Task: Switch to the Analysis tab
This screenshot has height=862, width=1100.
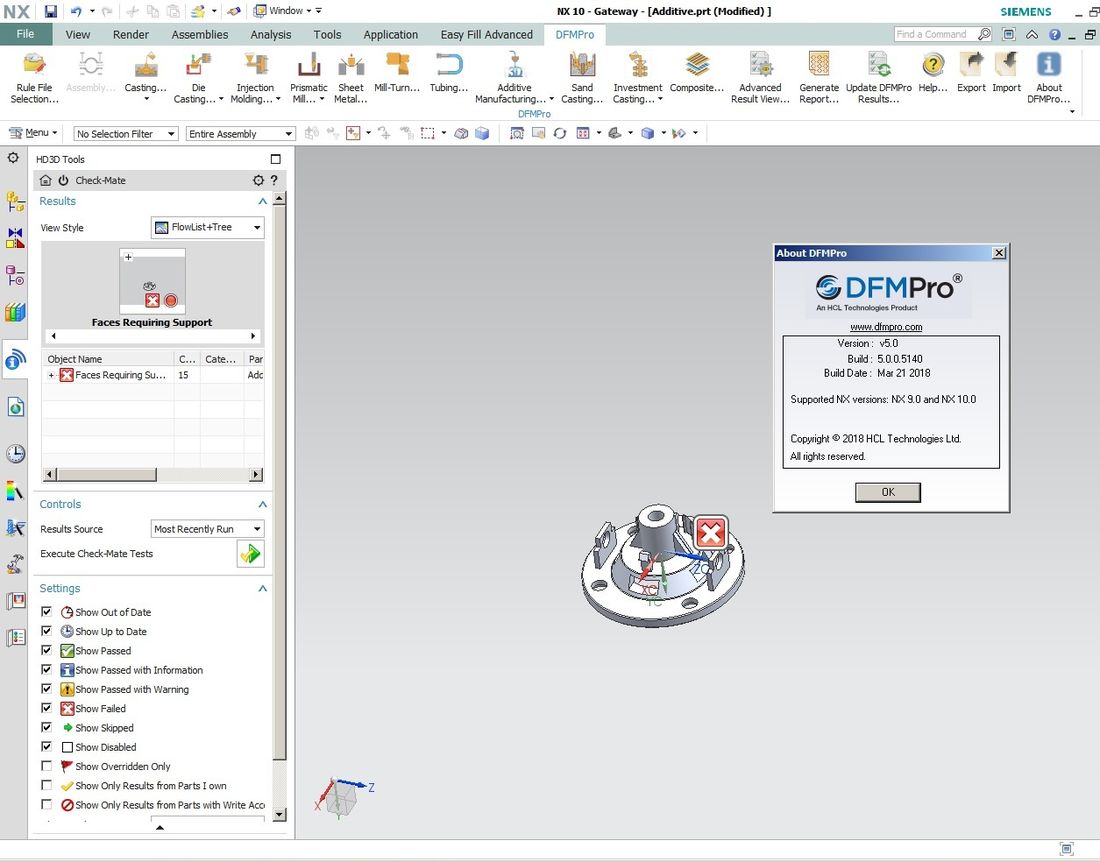Action: coord(271,34)
